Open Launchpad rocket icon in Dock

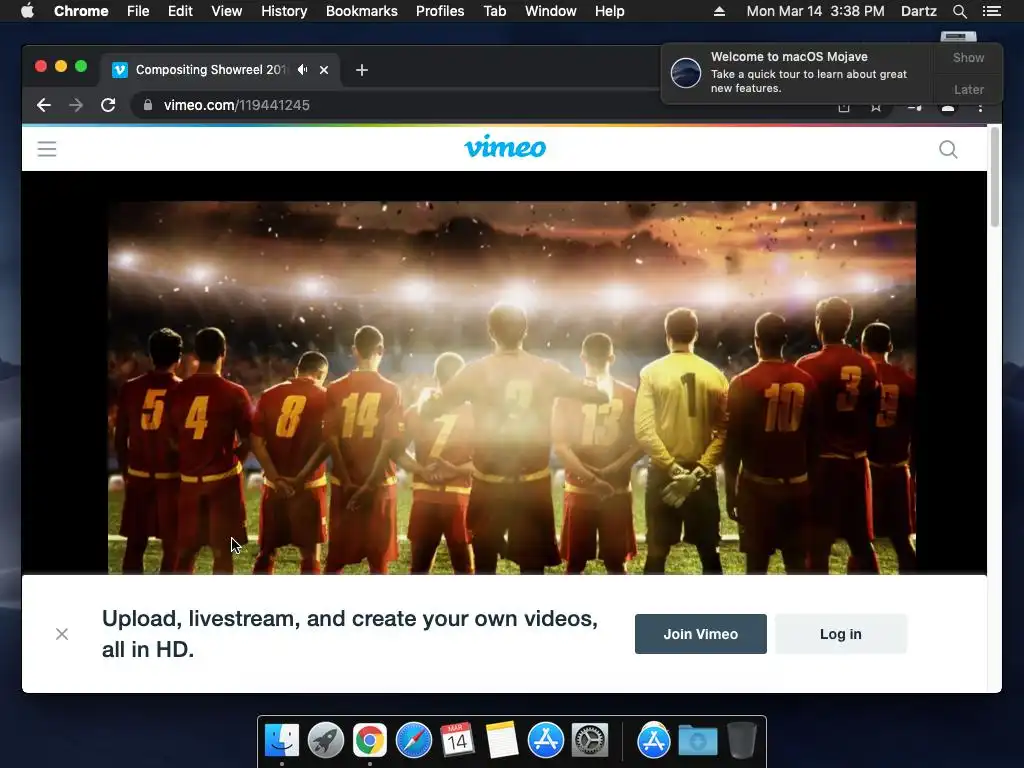[x=326, y=741]
